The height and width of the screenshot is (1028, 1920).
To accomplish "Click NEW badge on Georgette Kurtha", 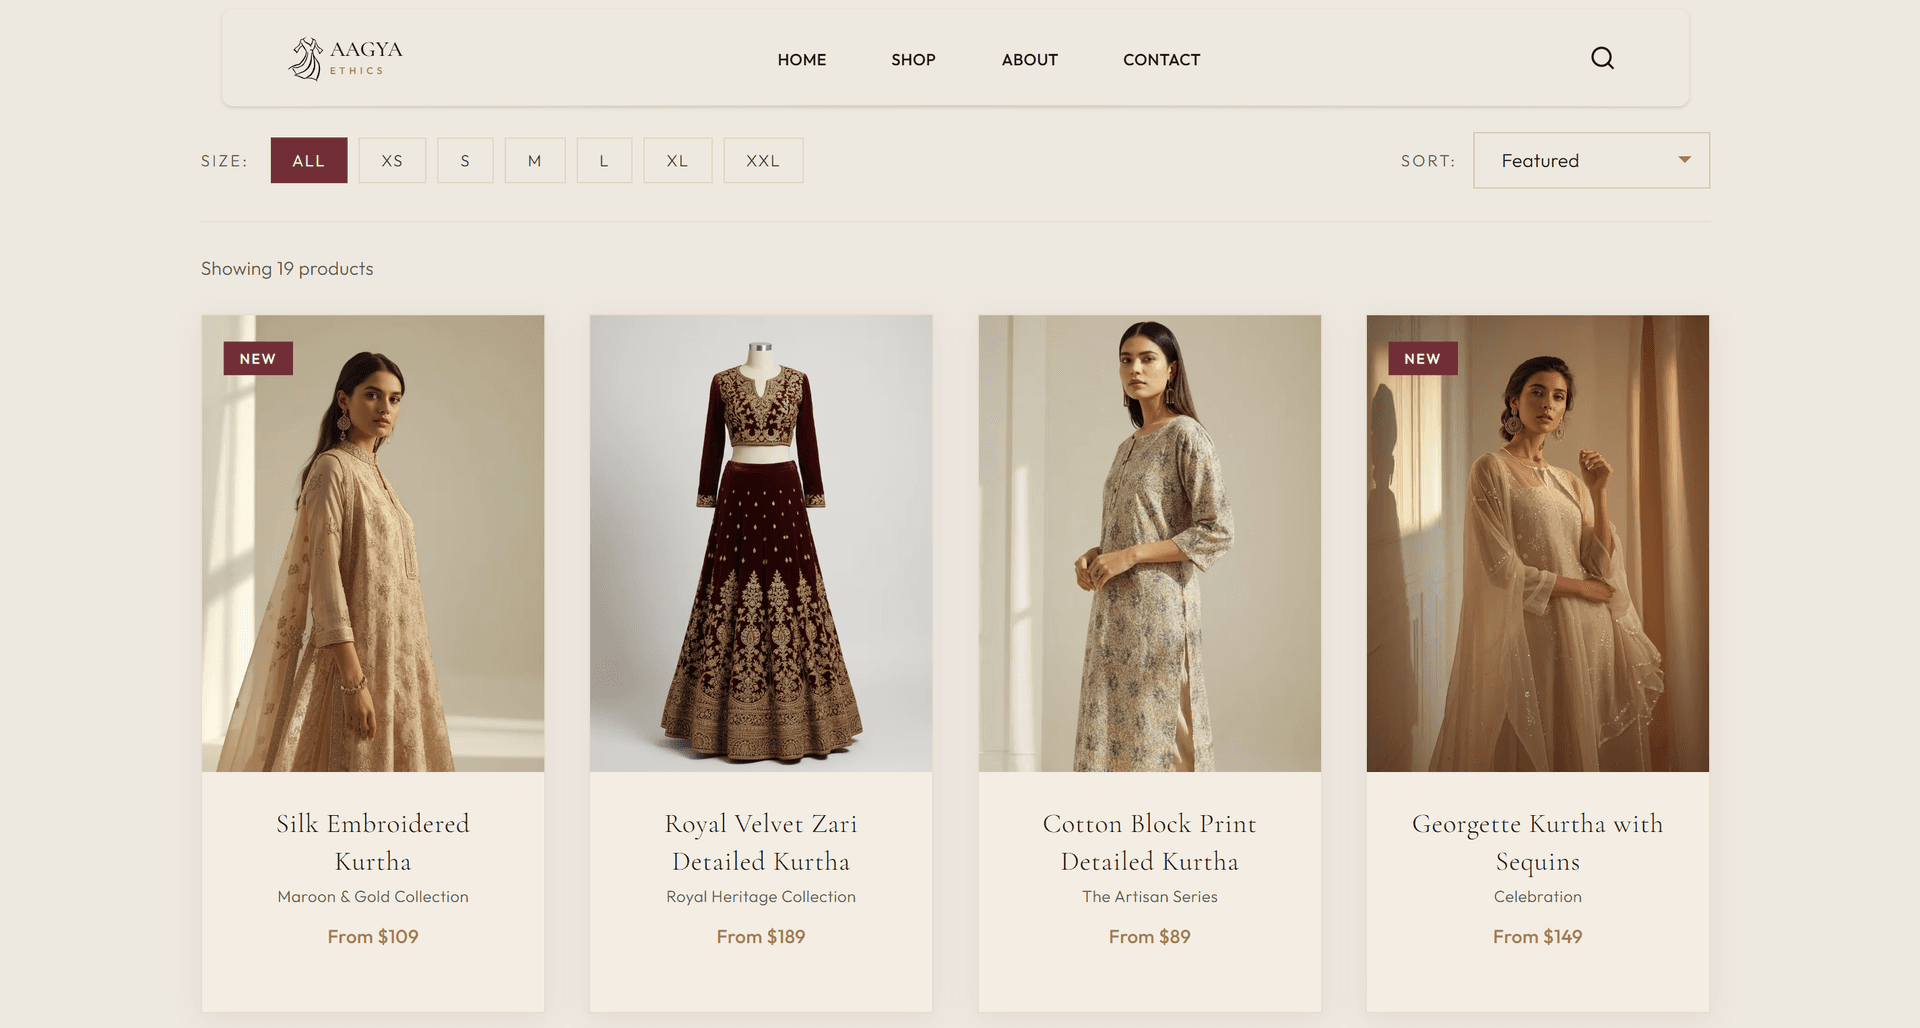I will point(1423,358).
